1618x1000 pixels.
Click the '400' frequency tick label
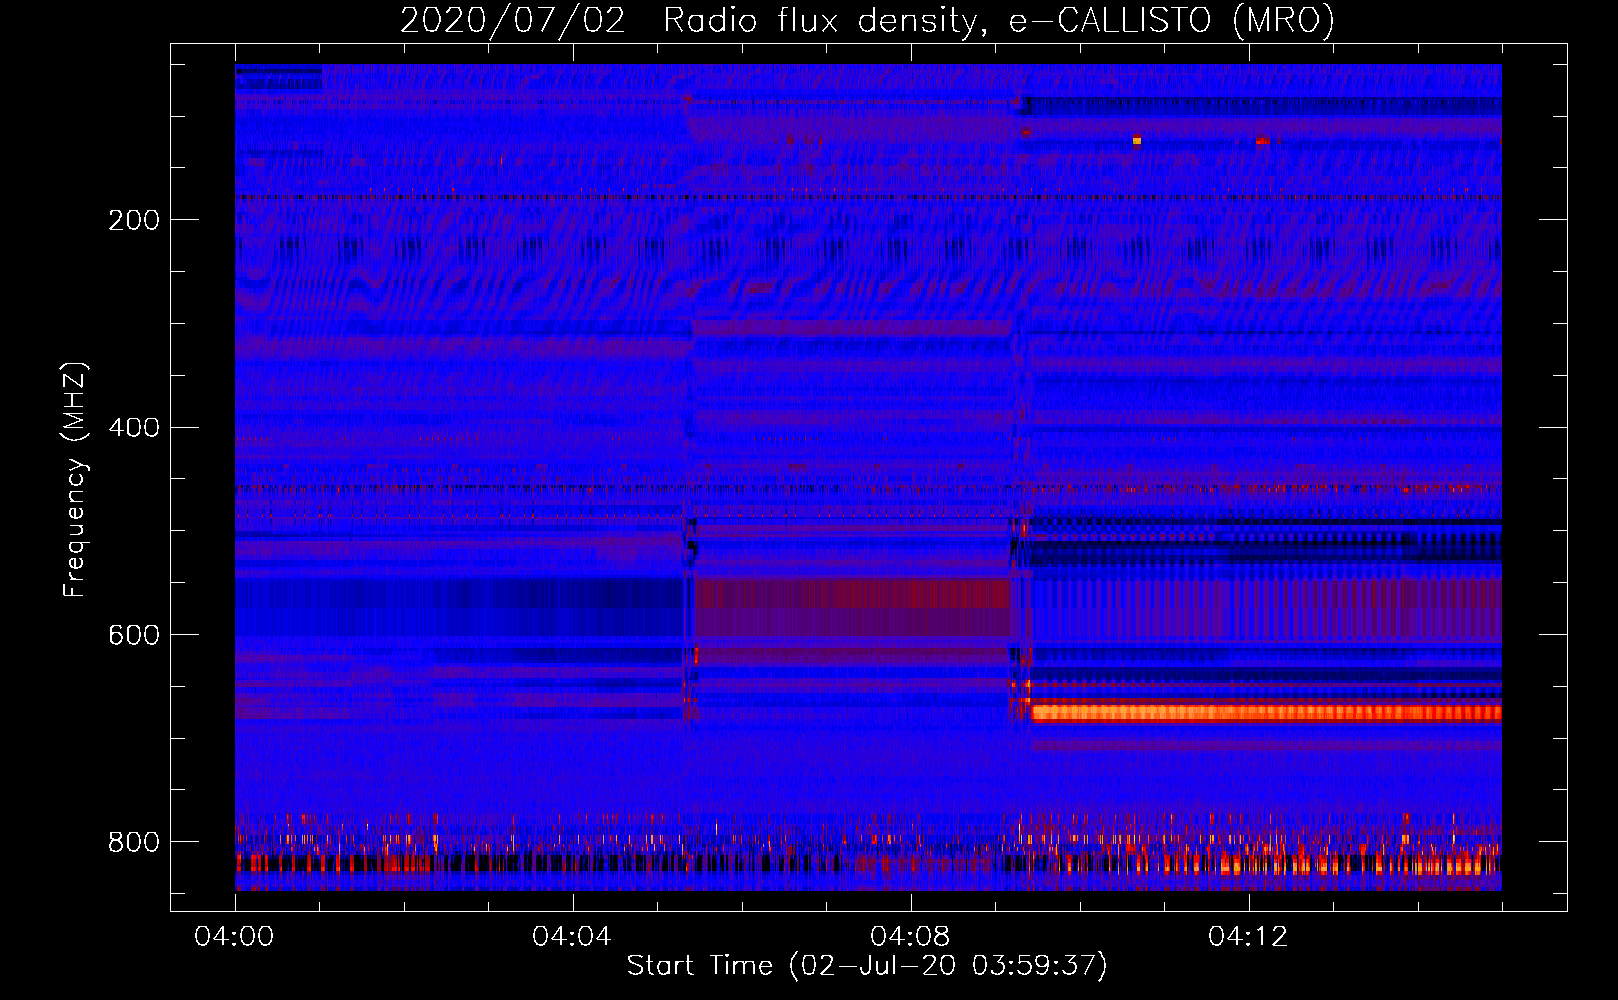[134, 428]
